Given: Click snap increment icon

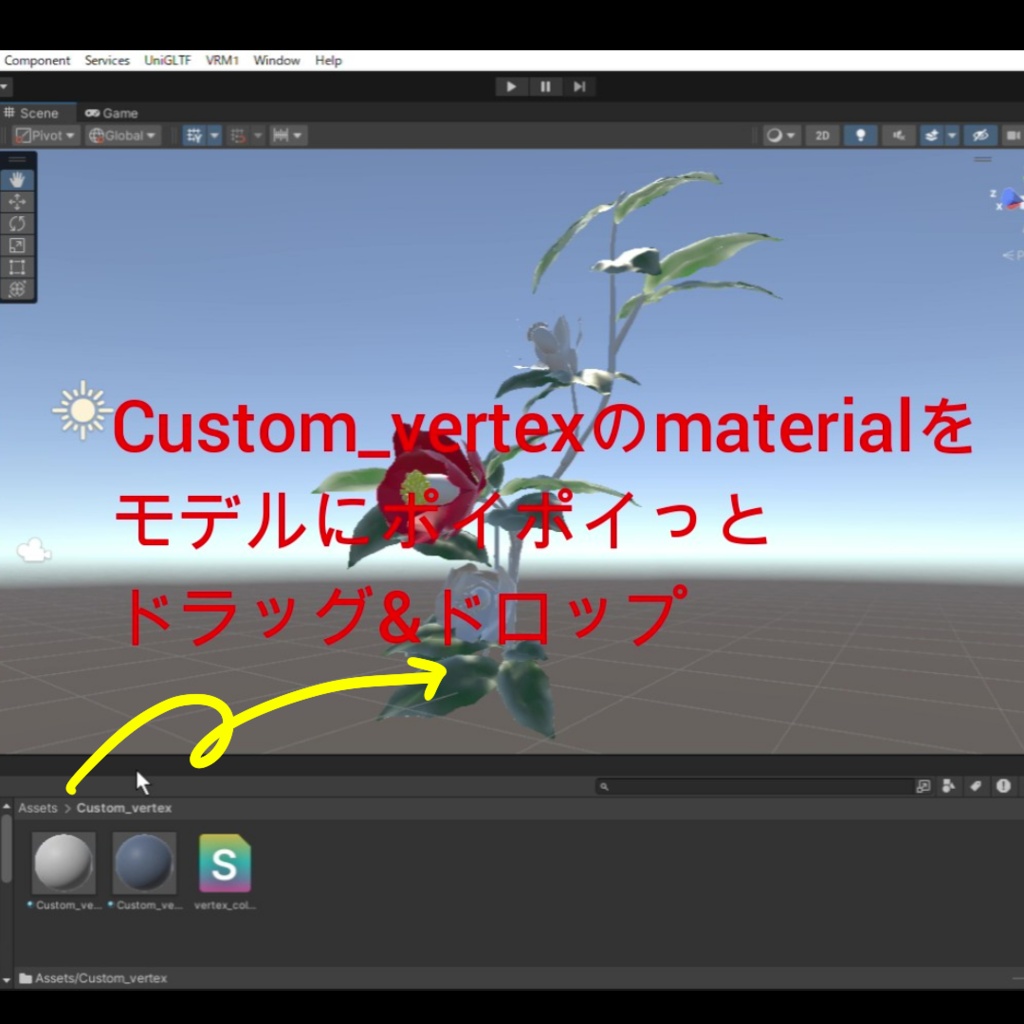Looking at the screenshot, I should point(238,135).
